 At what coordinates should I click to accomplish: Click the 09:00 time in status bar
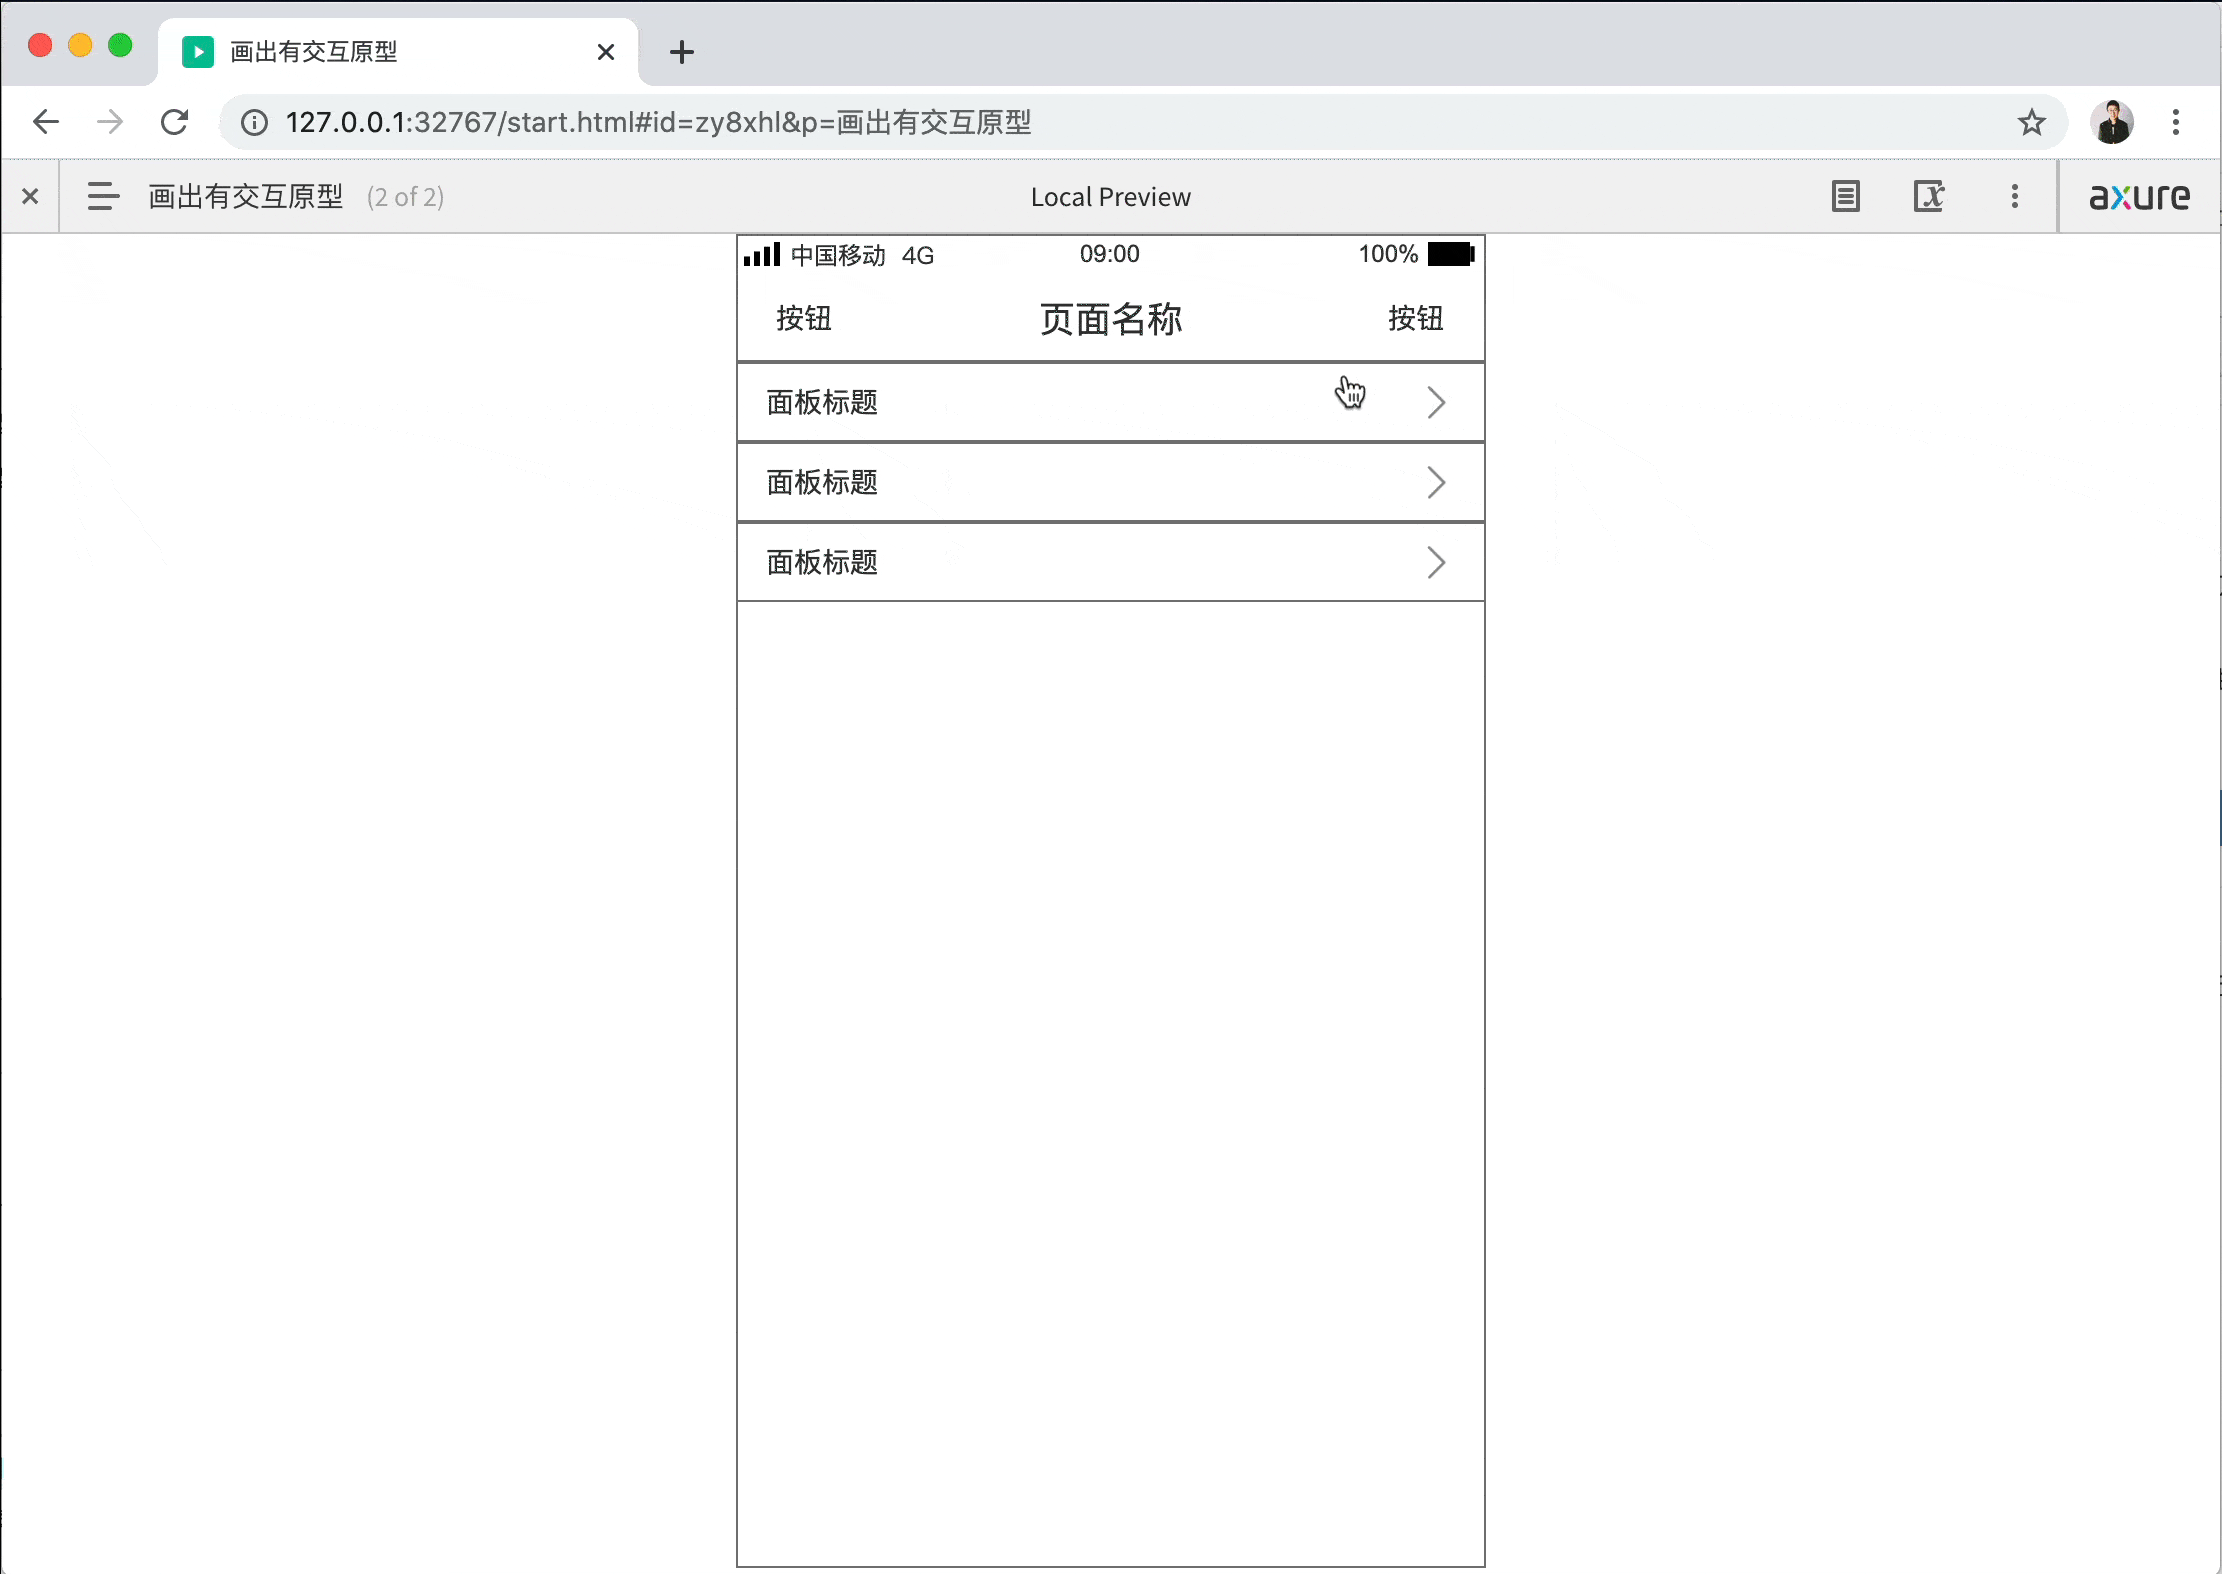(1110, 254)
